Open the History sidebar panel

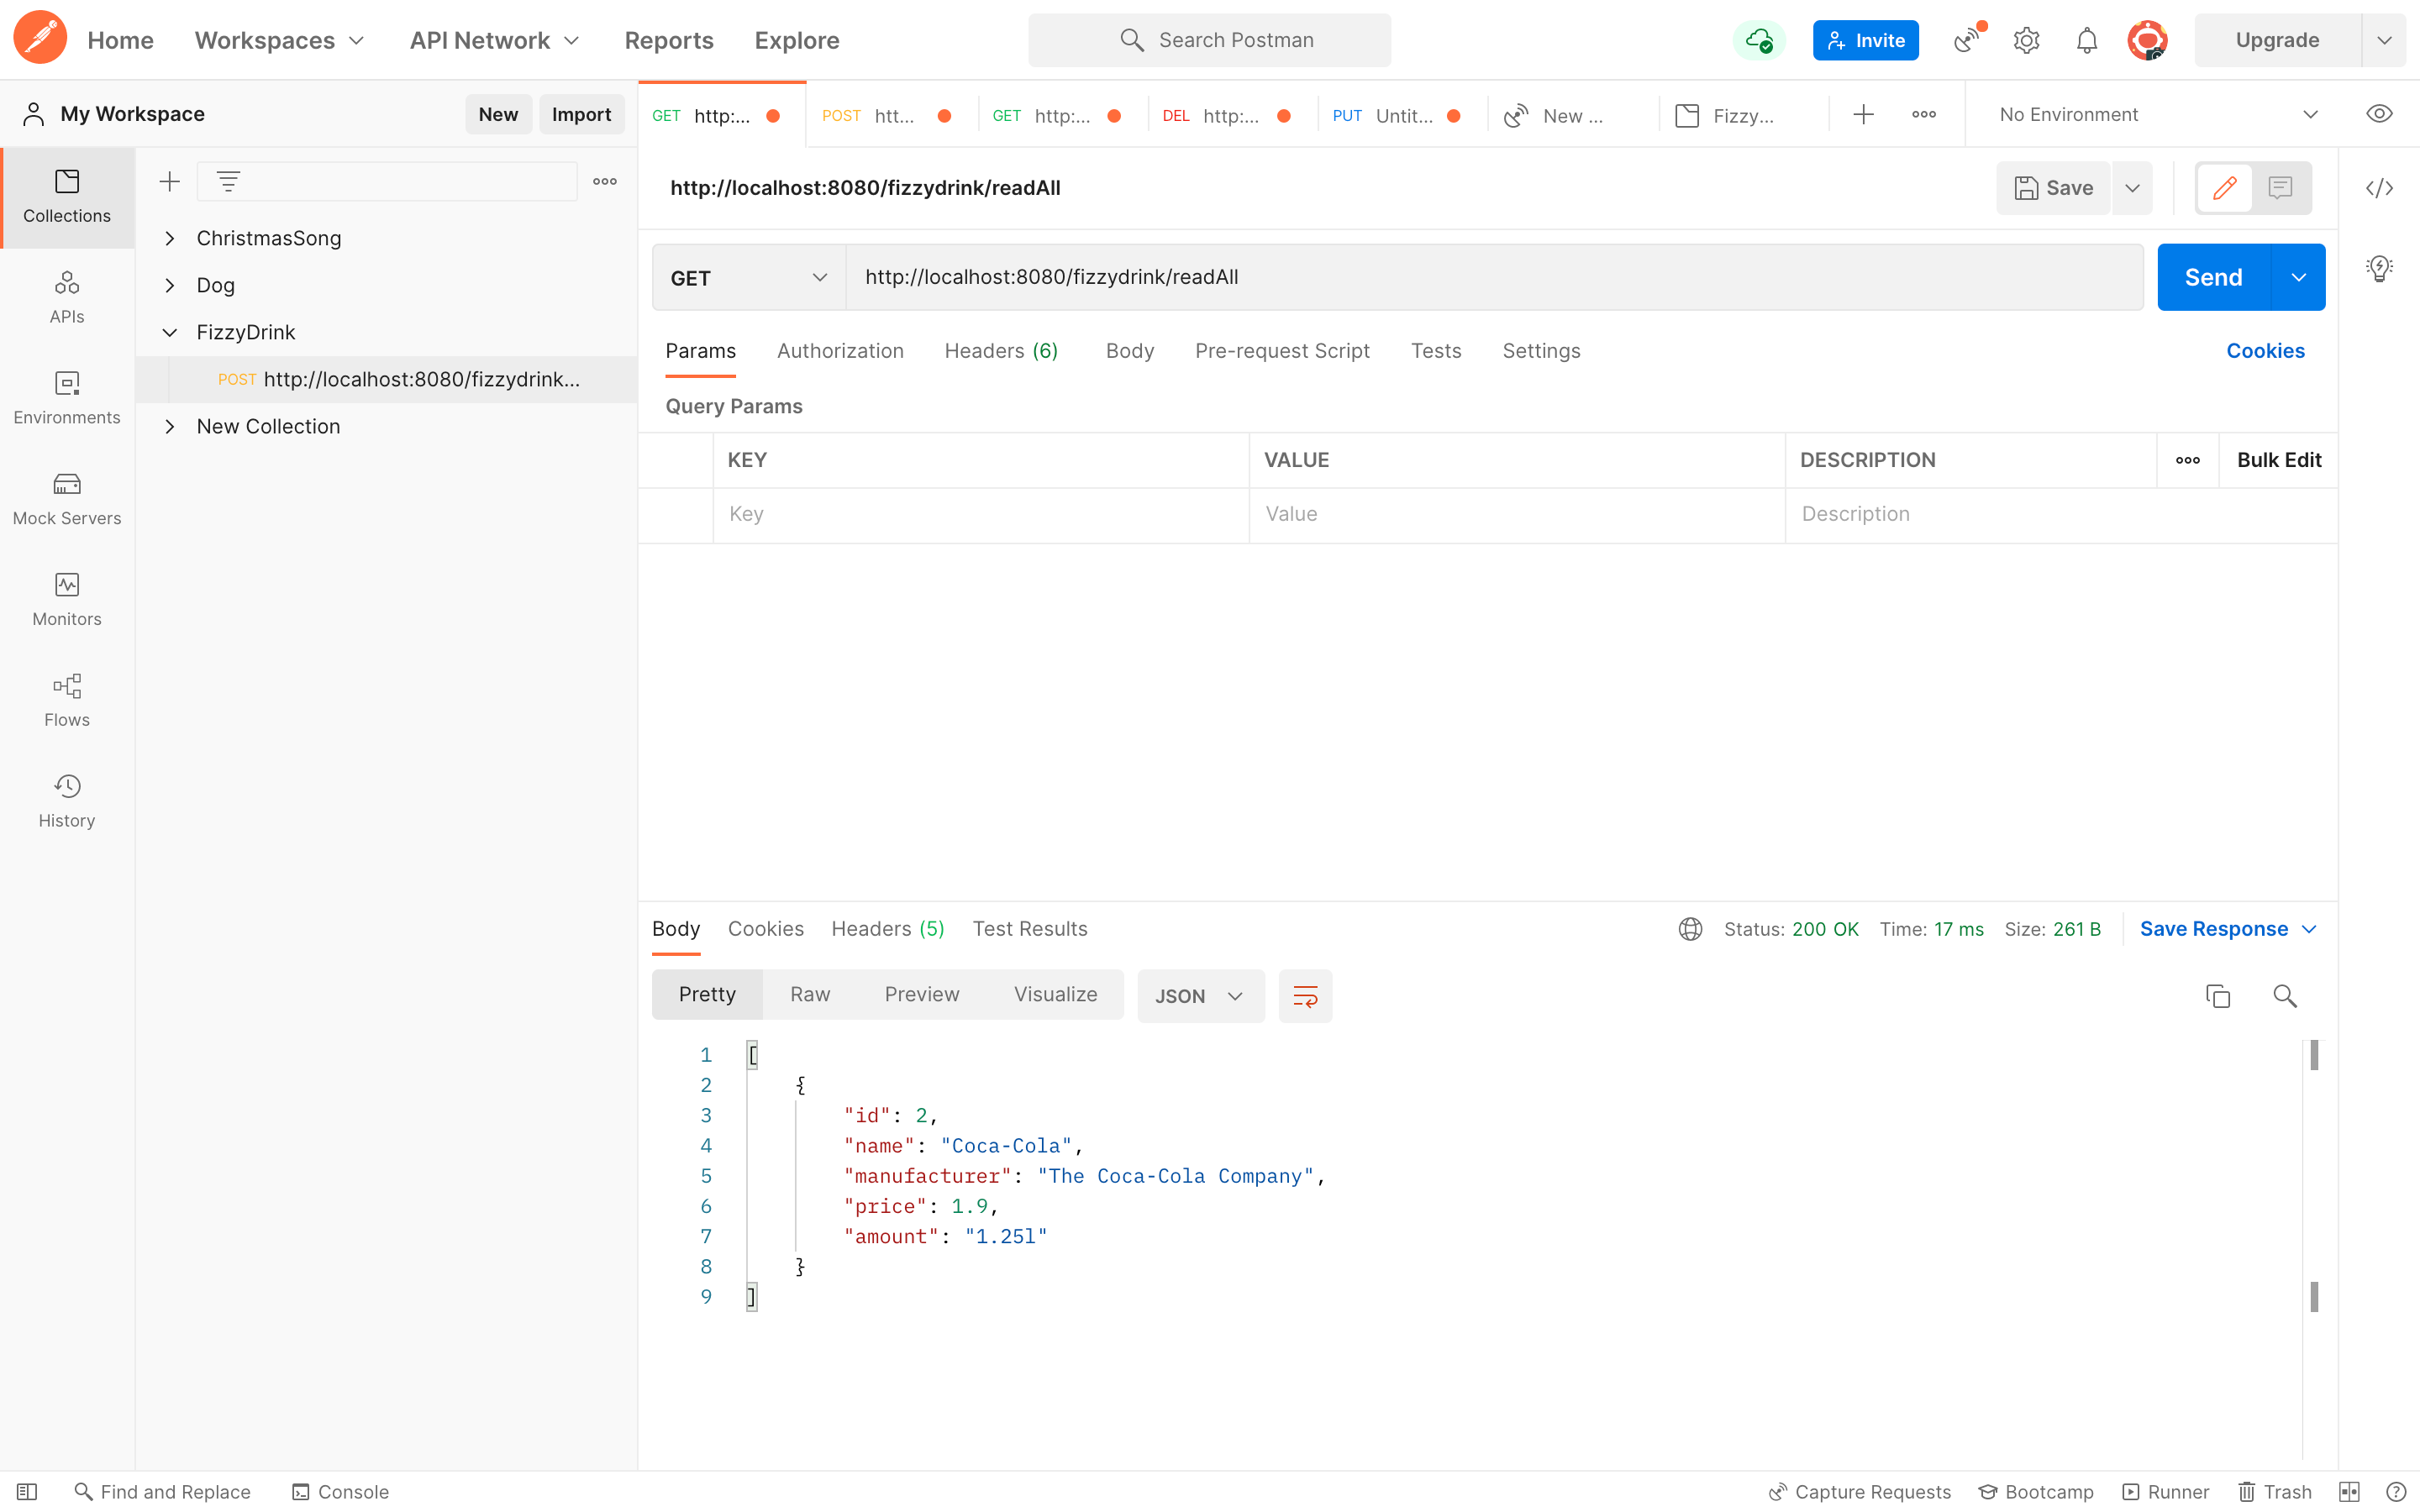pos(66,799)
